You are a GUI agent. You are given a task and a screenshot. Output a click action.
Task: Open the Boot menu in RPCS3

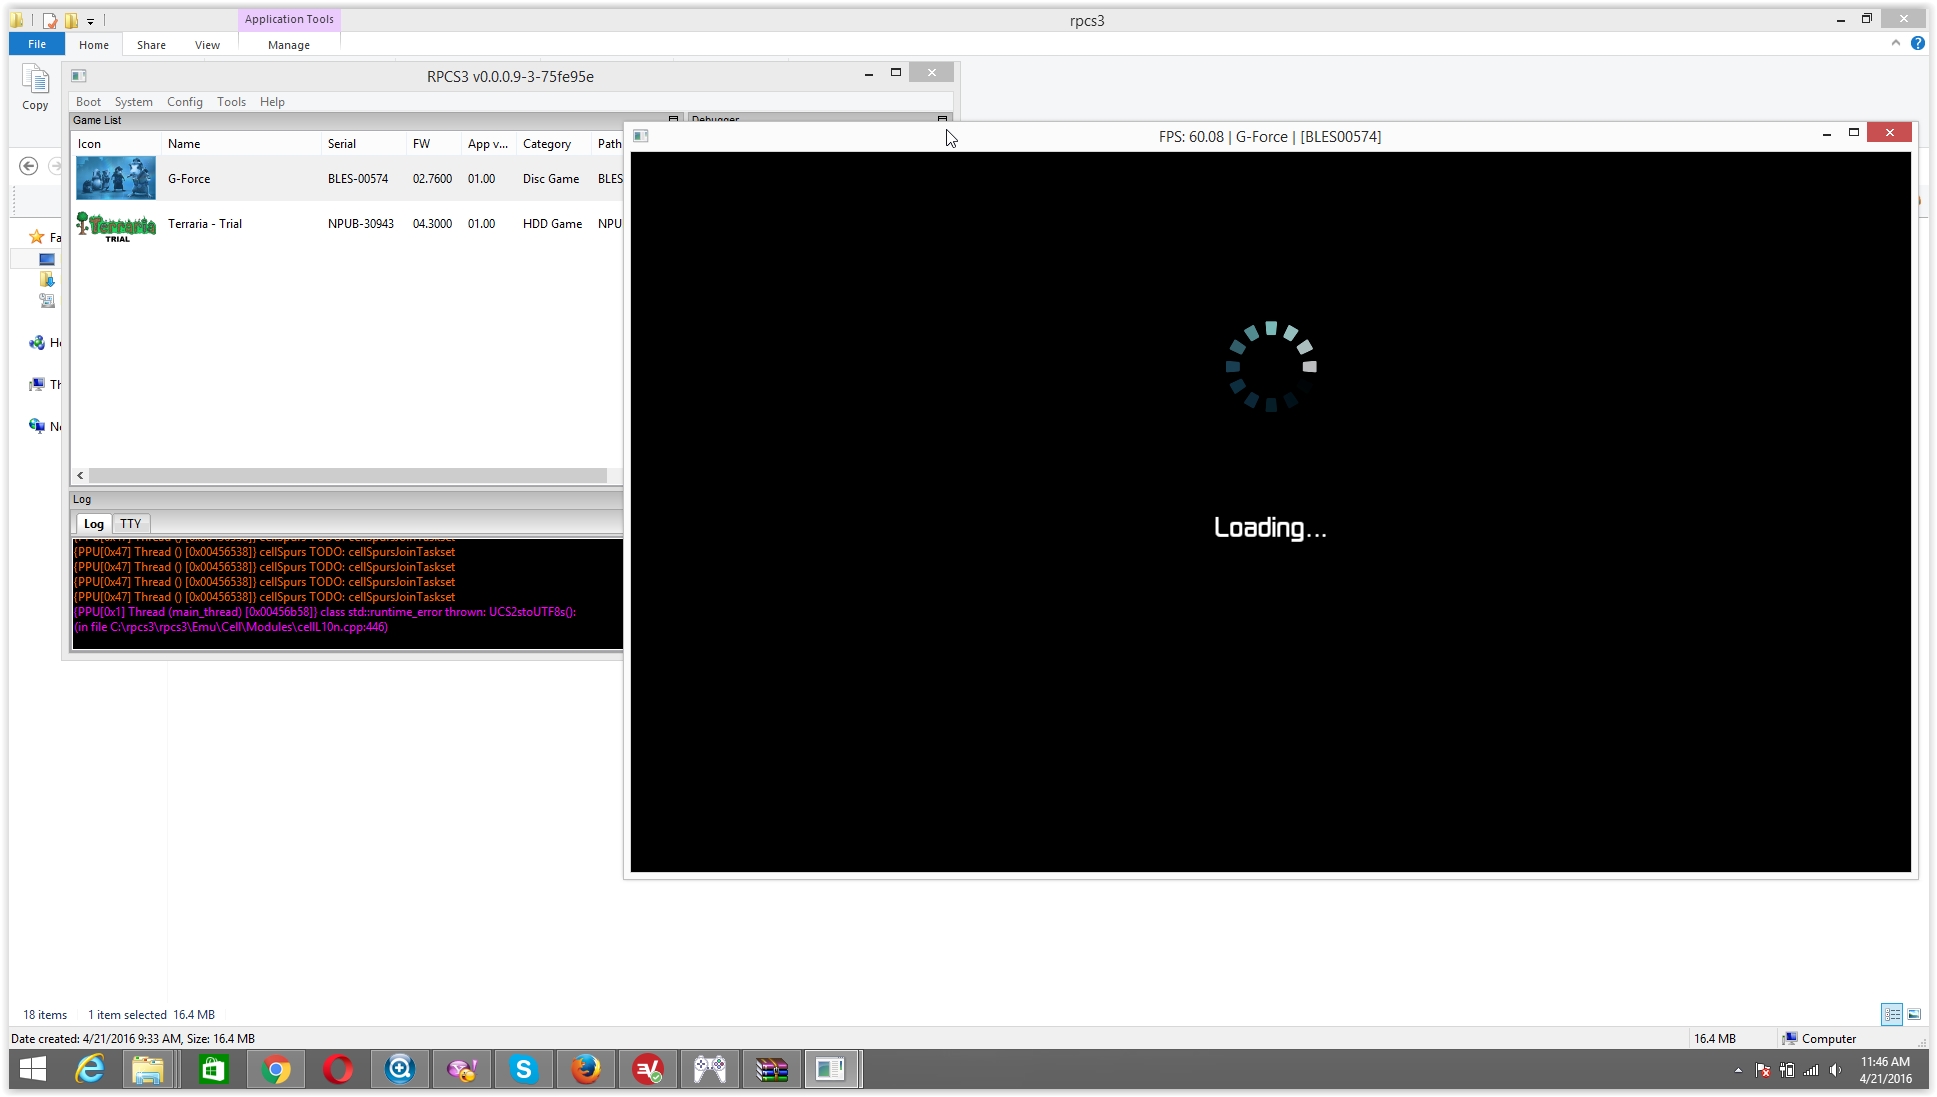click(x=88, y=102)
